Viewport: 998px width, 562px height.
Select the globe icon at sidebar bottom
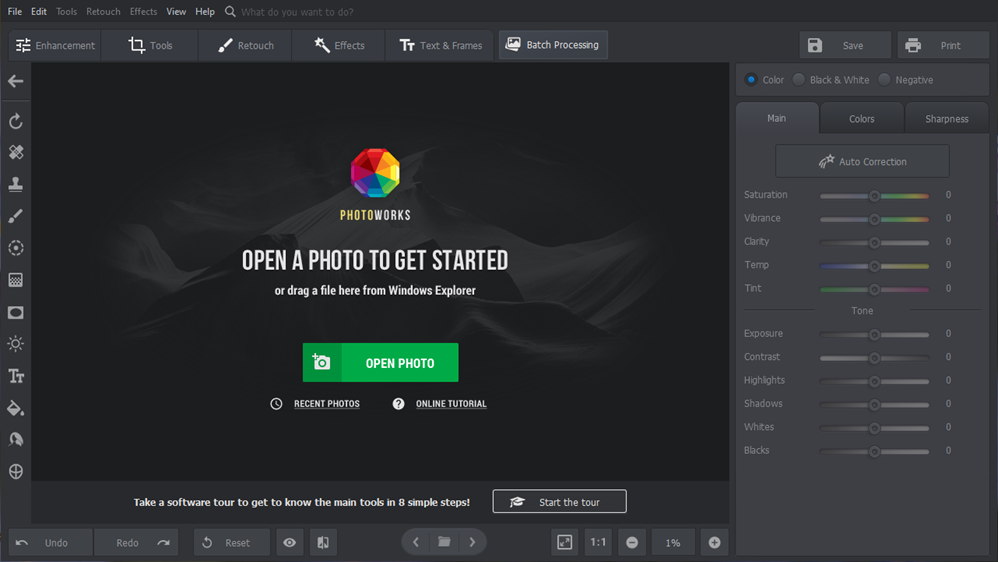16,472
